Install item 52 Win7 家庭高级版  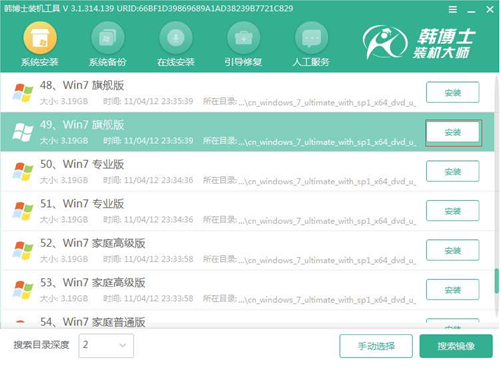pos(453,250)
